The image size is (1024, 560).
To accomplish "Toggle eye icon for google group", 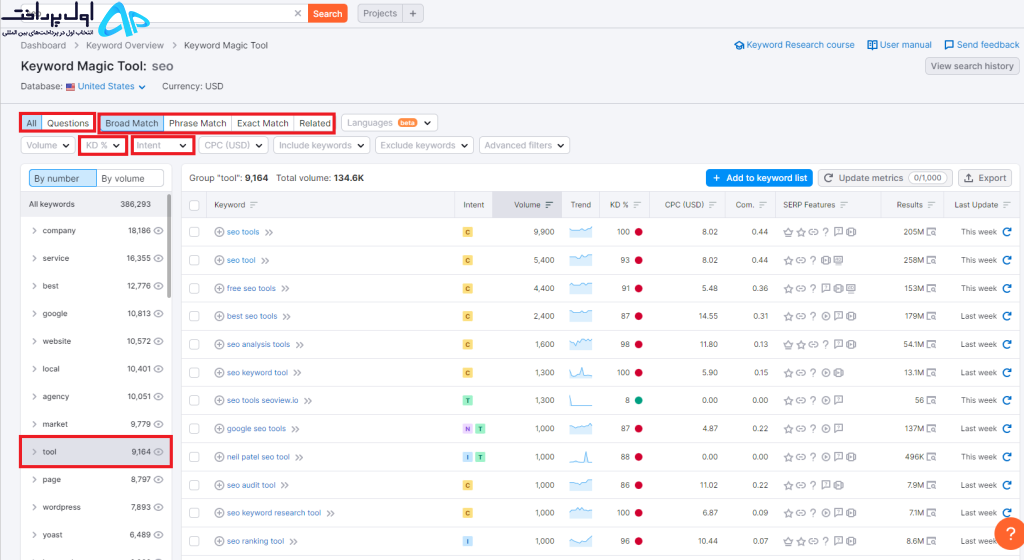I will (x=158, y=313).
